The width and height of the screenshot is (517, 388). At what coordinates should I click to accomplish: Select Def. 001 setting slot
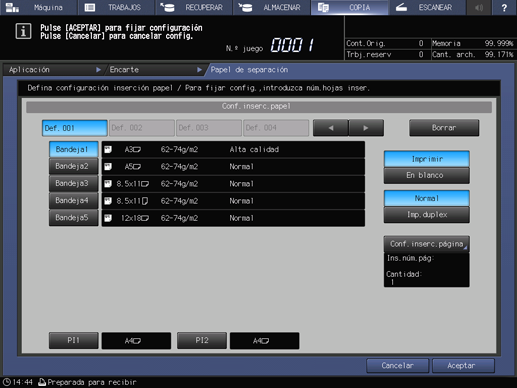tap(75, 128)
